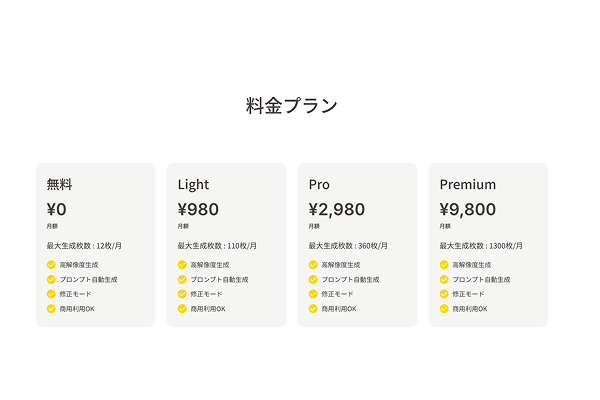Click the プロンプト自動生成 checkmark in the 無料 plan
600x400 pixels.
tap(51, 279)
